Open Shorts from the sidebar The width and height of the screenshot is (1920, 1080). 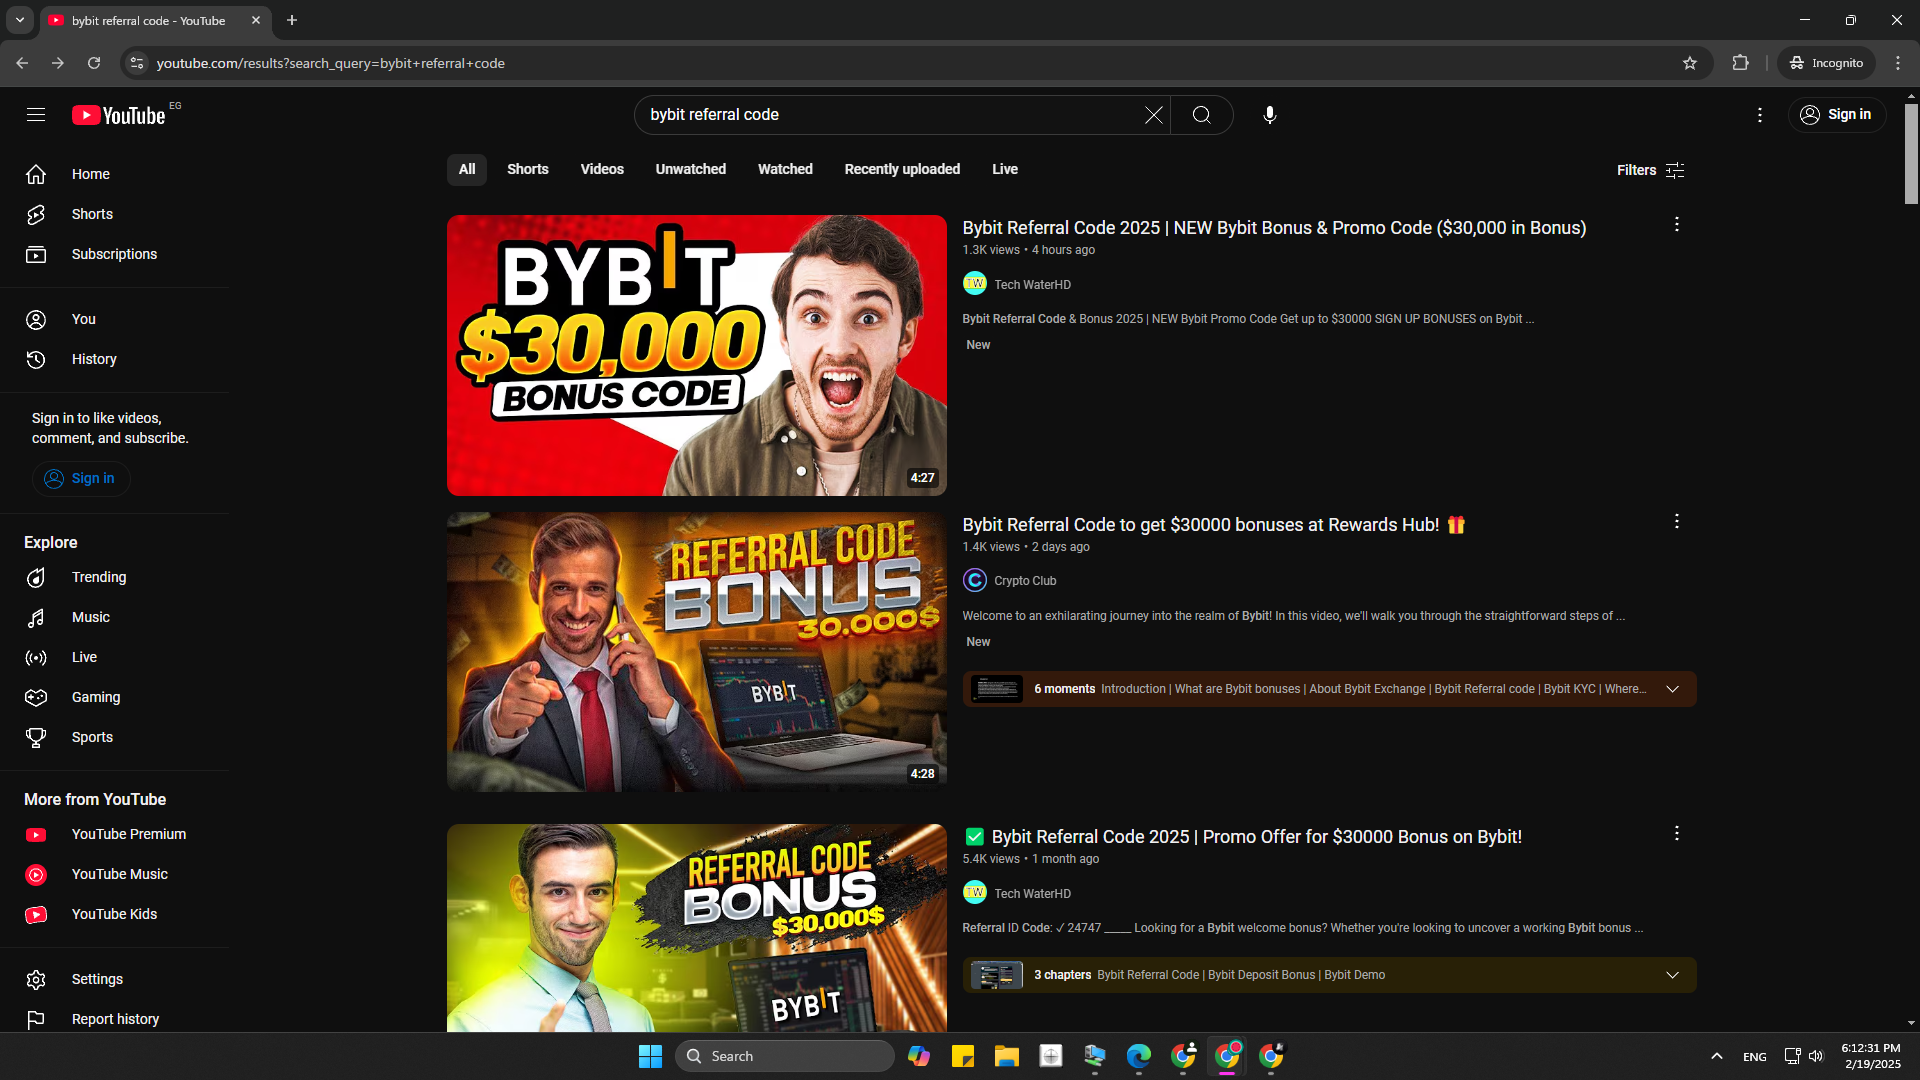(x=92, y=214)
